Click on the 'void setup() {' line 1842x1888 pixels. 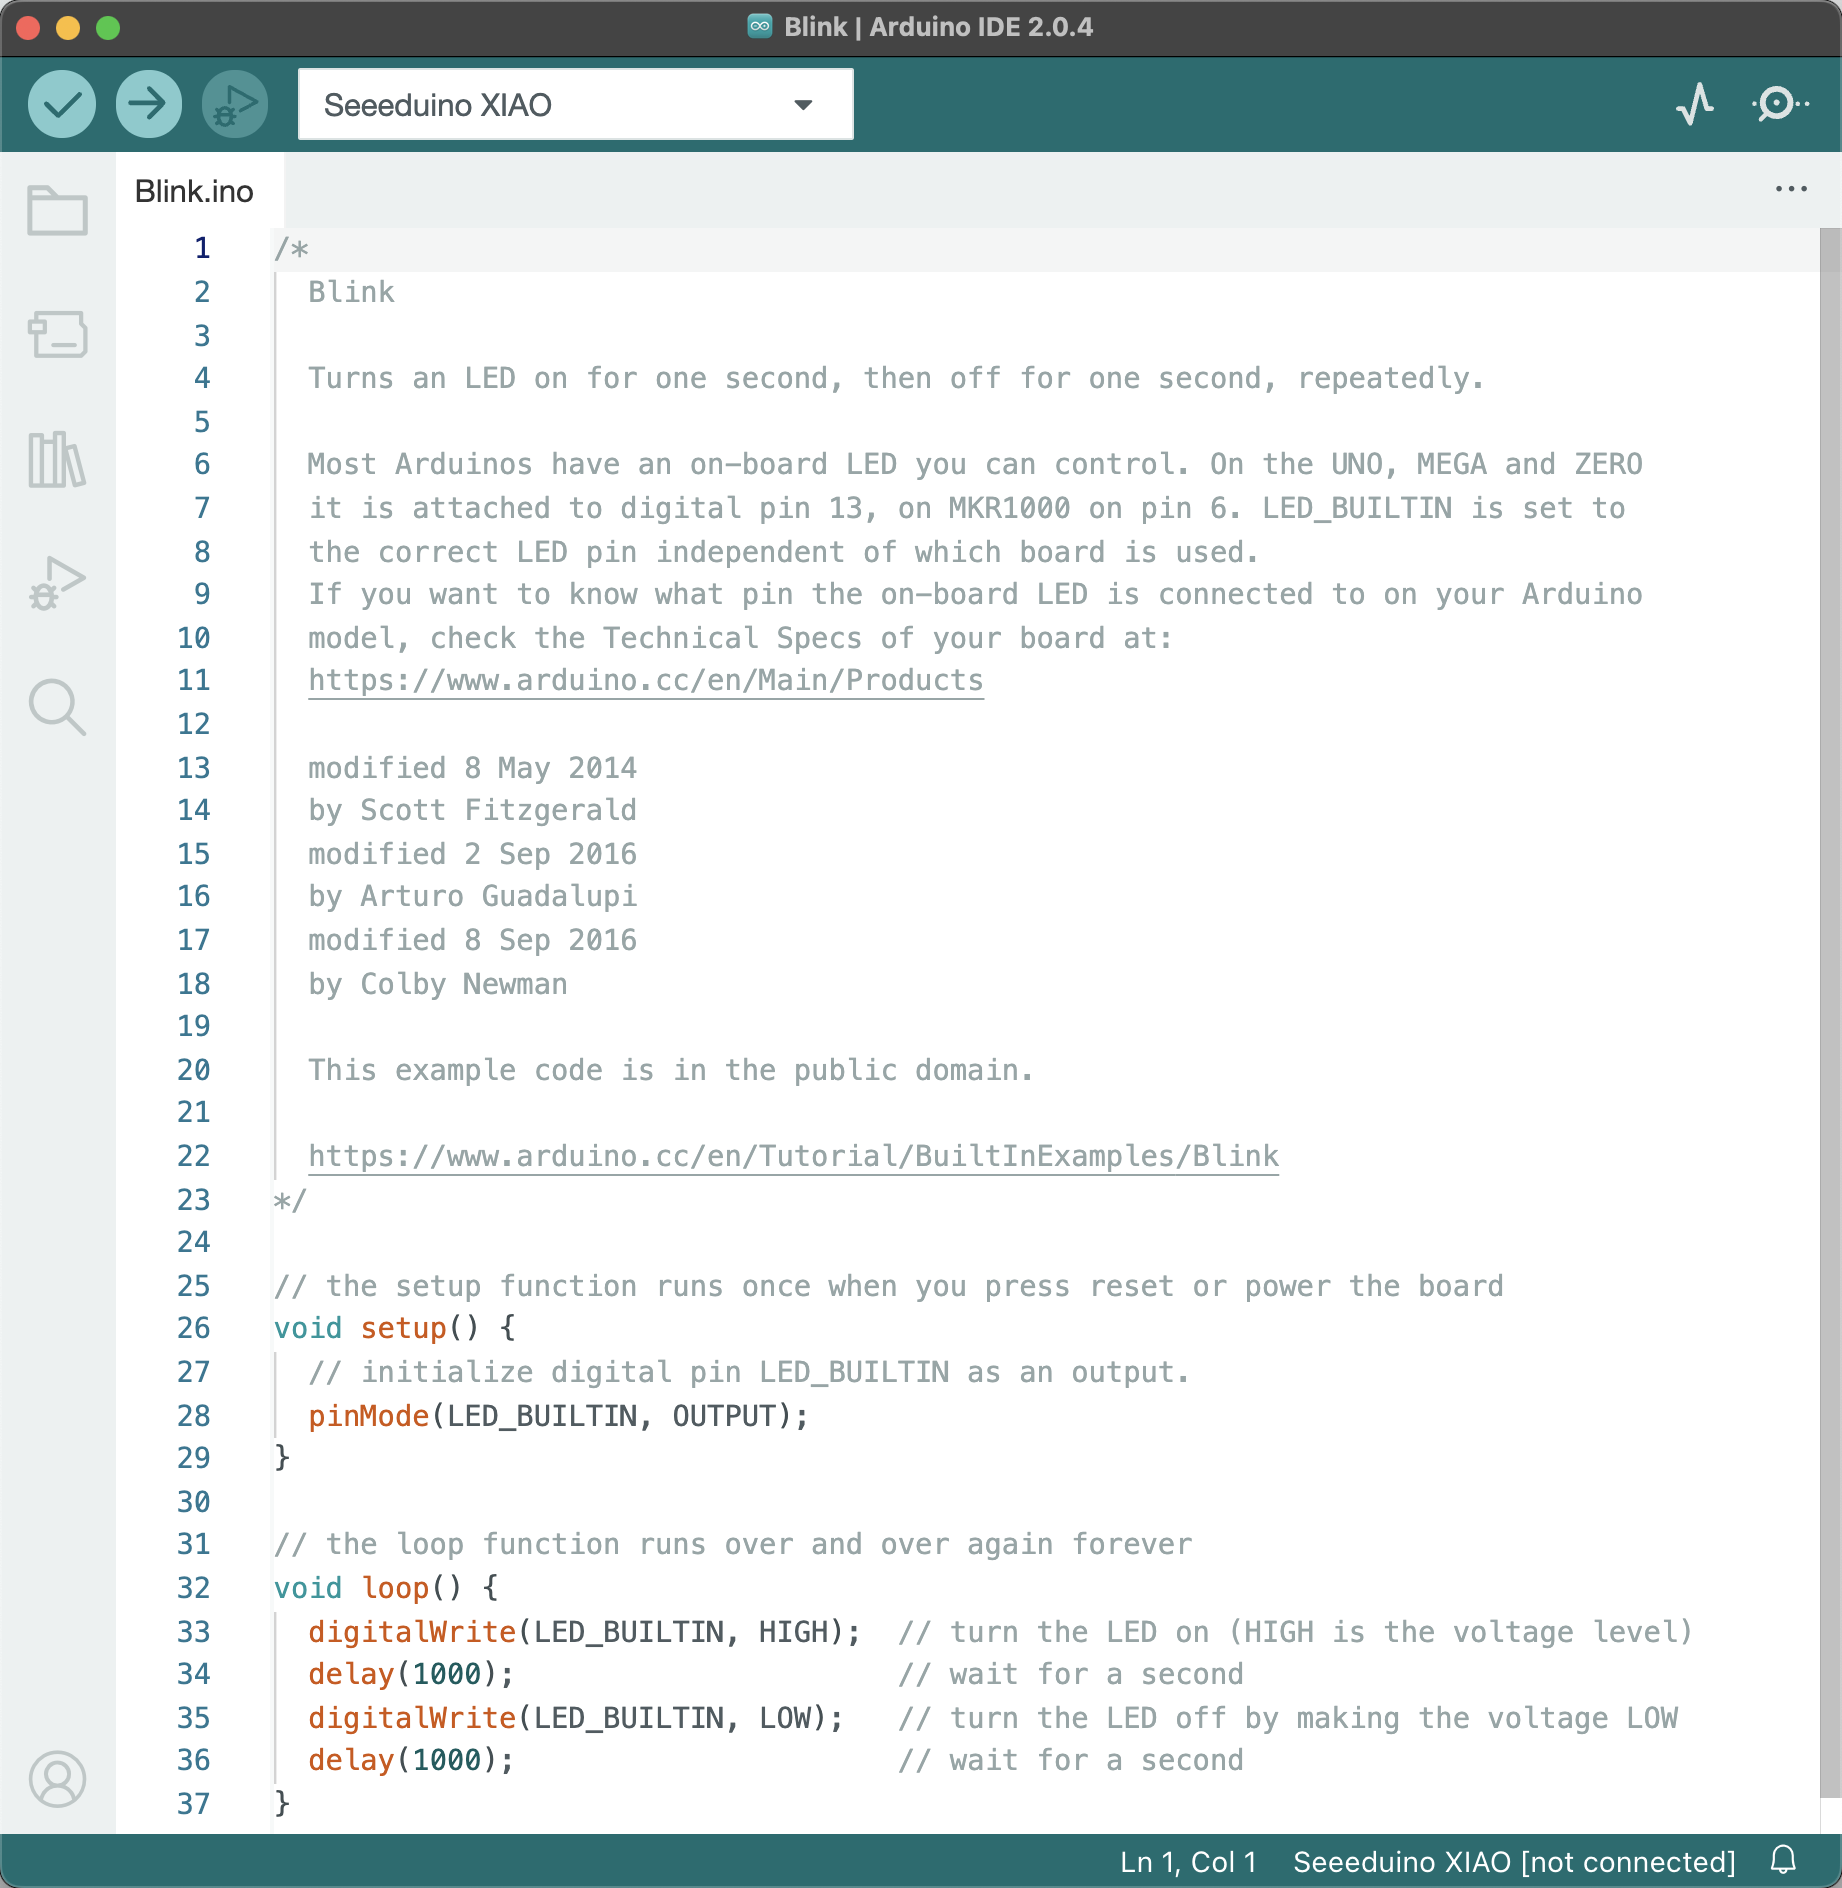395,1328
